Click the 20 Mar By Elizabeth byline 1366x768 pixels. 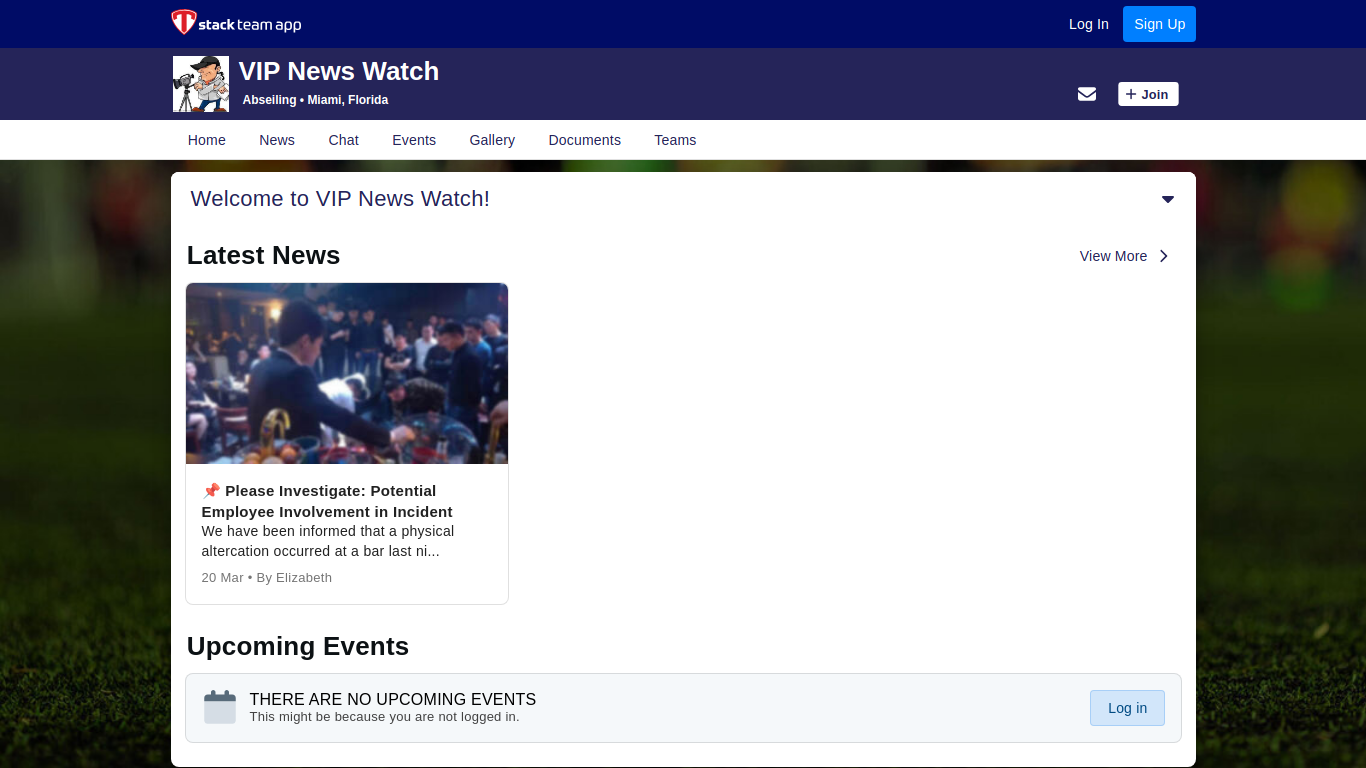click(x=267, y=578)
